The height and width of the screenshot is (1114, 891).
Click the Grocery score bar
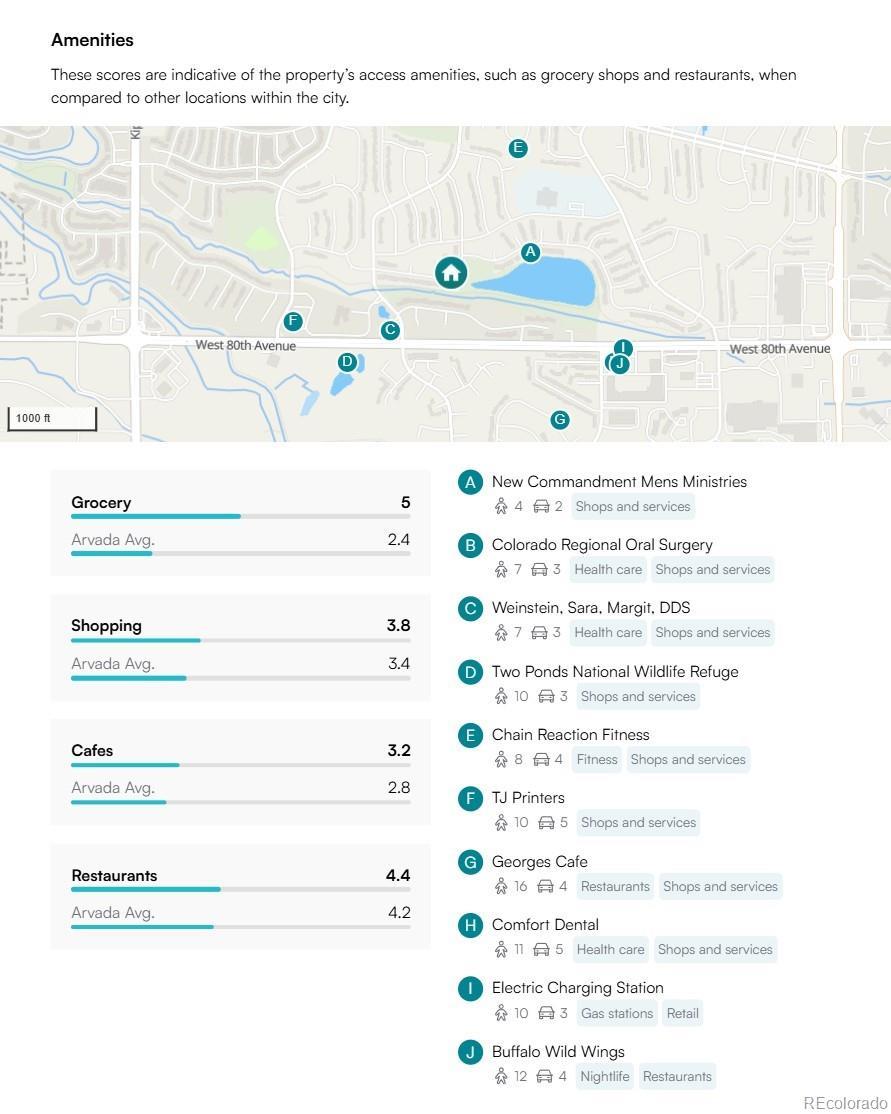240,516
